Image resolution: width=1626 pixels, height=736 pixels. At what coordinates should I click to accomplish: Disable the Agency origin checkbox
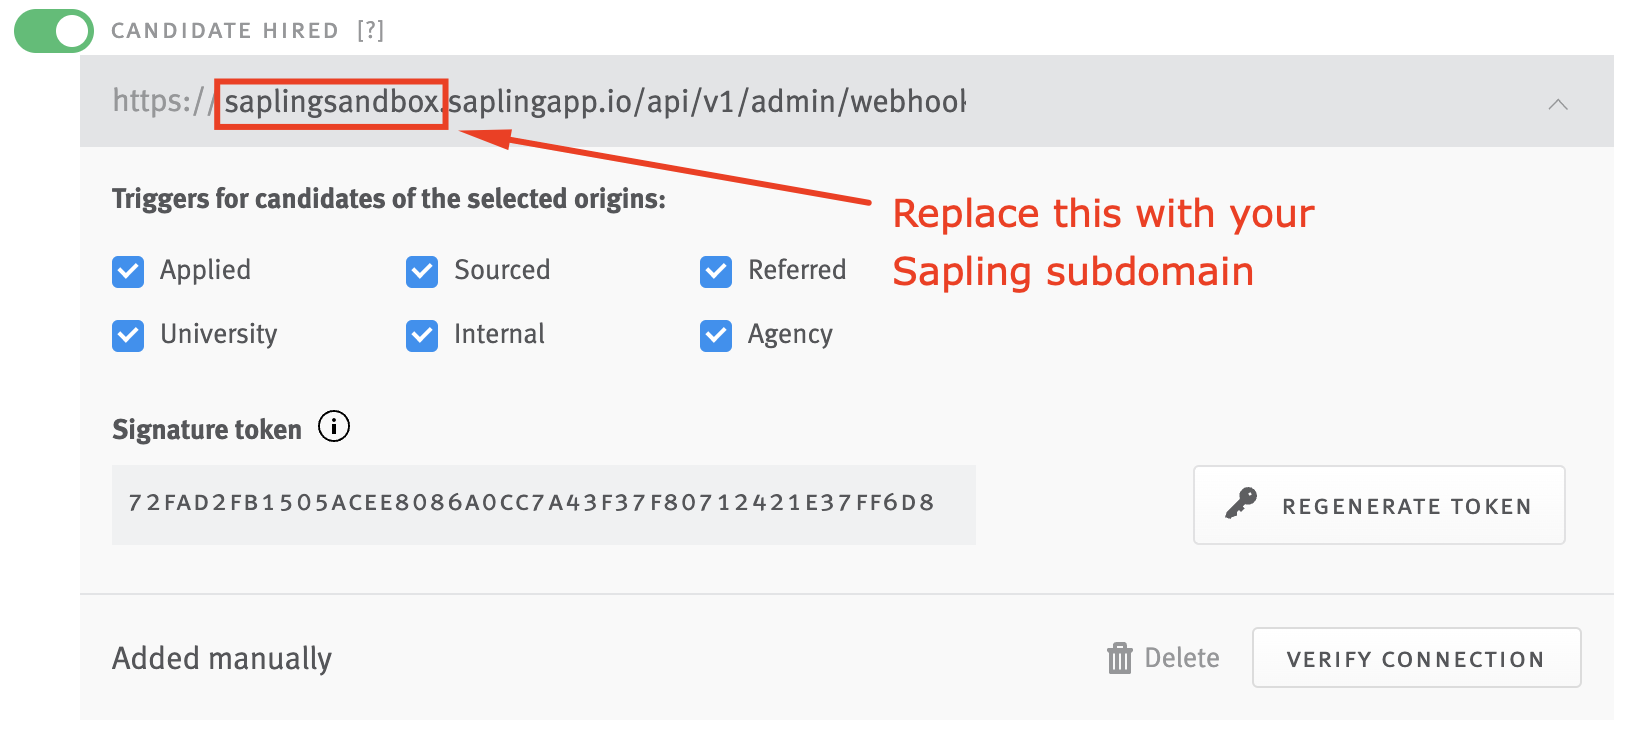pos(716,336)
